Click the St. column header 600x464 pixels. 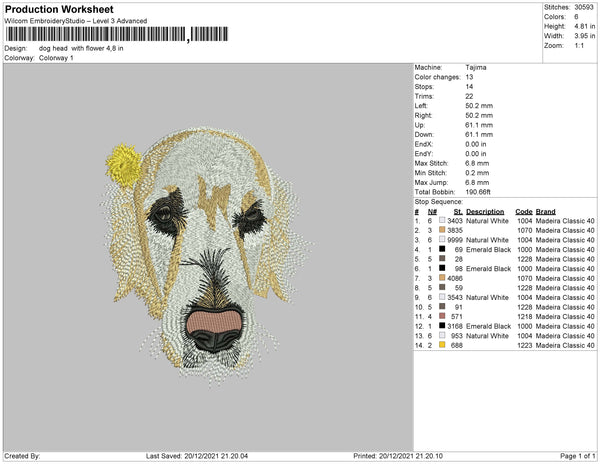point(458,212)
